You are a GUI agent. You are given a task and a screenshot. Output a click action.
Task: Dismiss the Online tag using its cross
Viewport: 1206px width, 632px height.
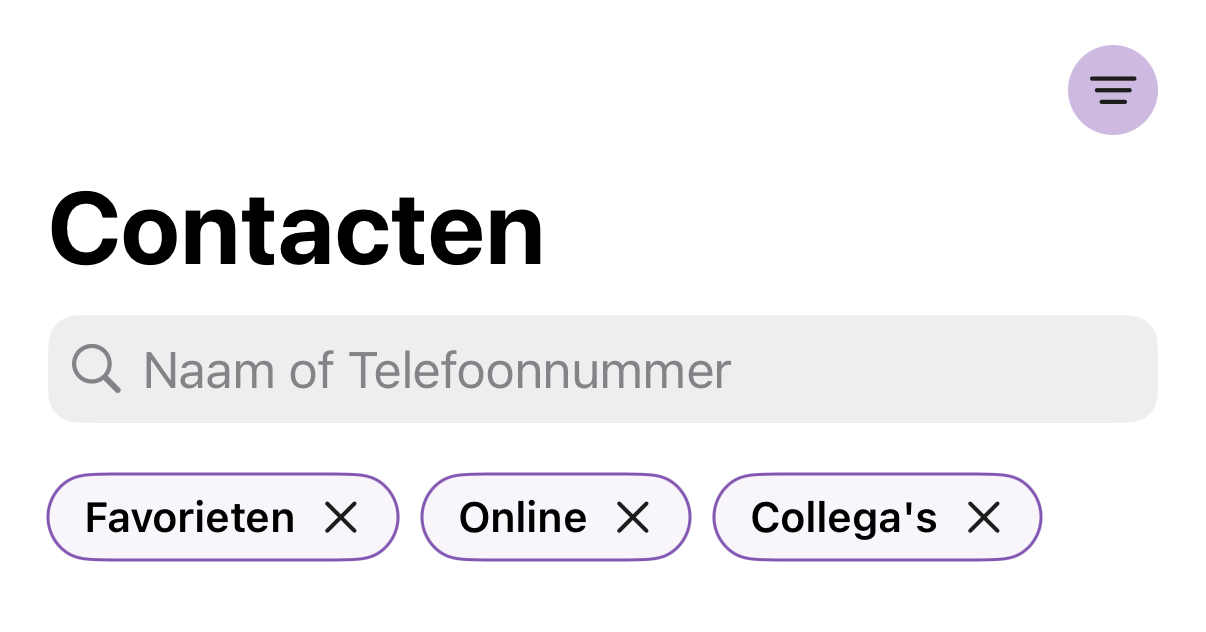pyautogui.click(x=633, y=517)
